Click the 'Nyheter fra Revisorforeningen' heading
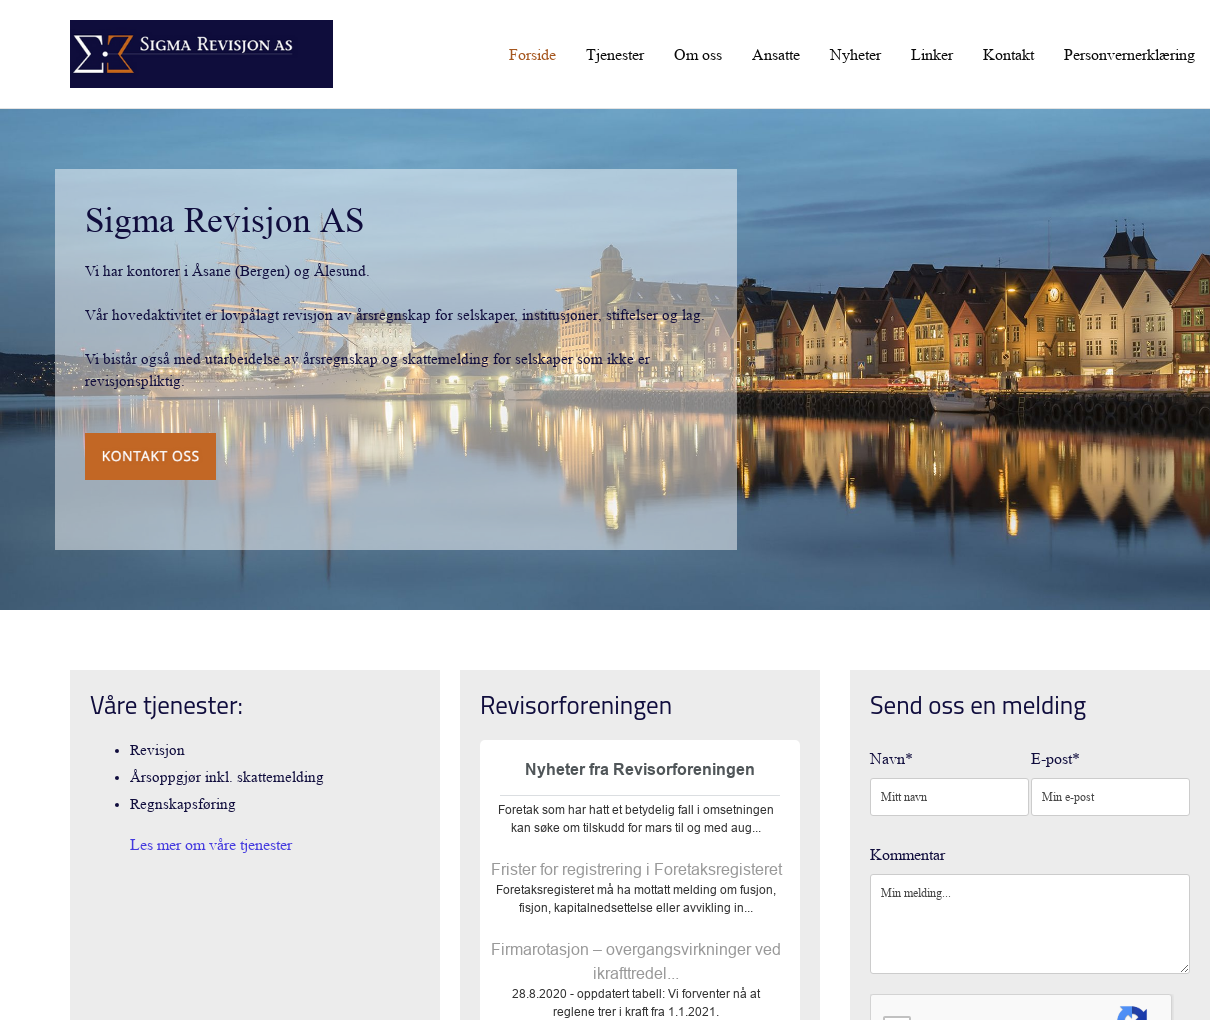Screen dimensions: 1210x1020 640,770
